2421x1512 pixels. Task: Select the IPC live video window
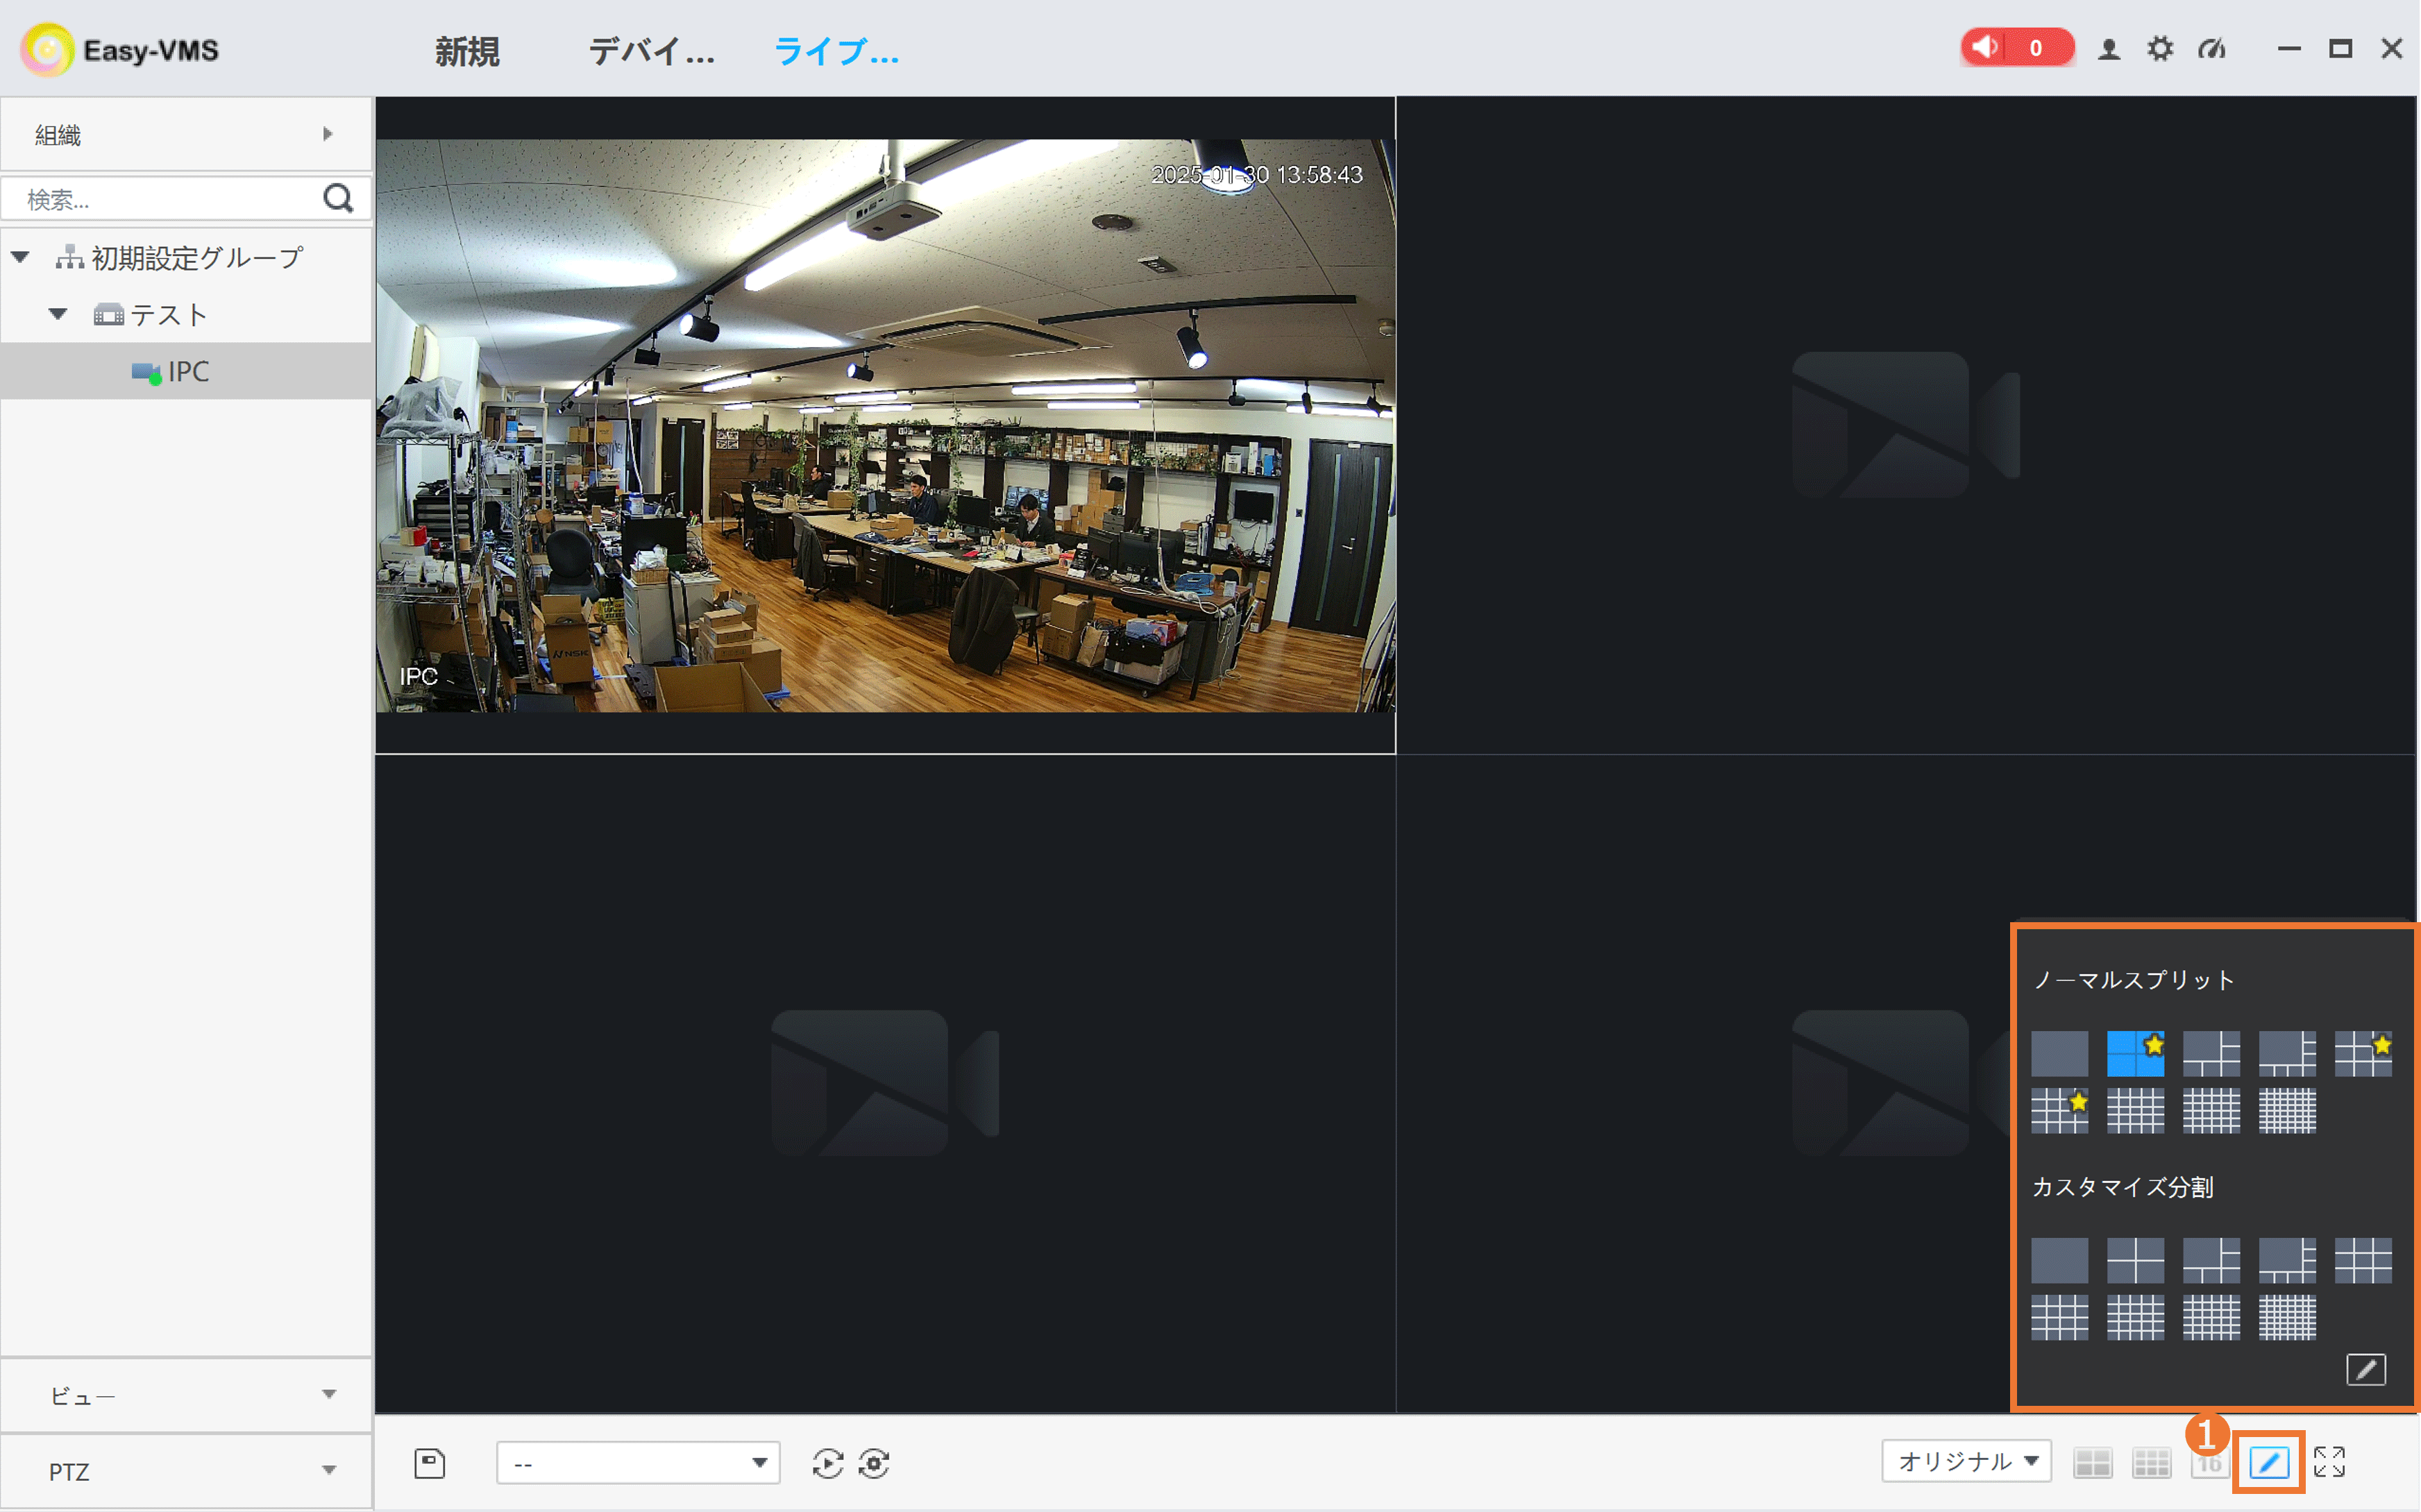(x=885, y=425)
